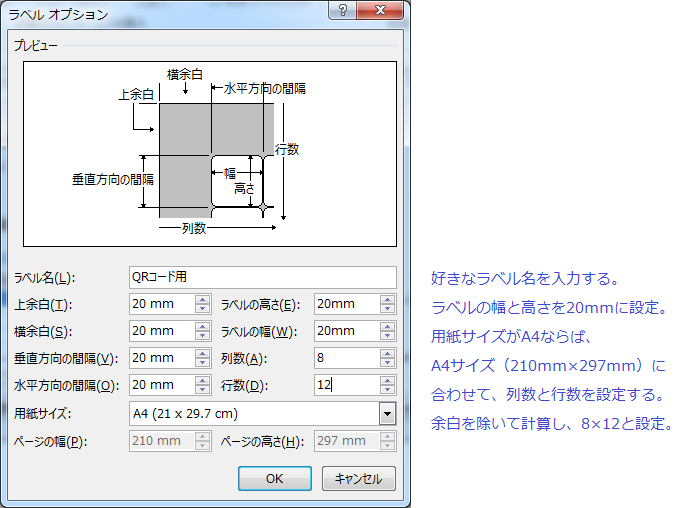696x508 pixels.
Task: Increase 行数 with up arrow
Action: (x=388, y=381)
